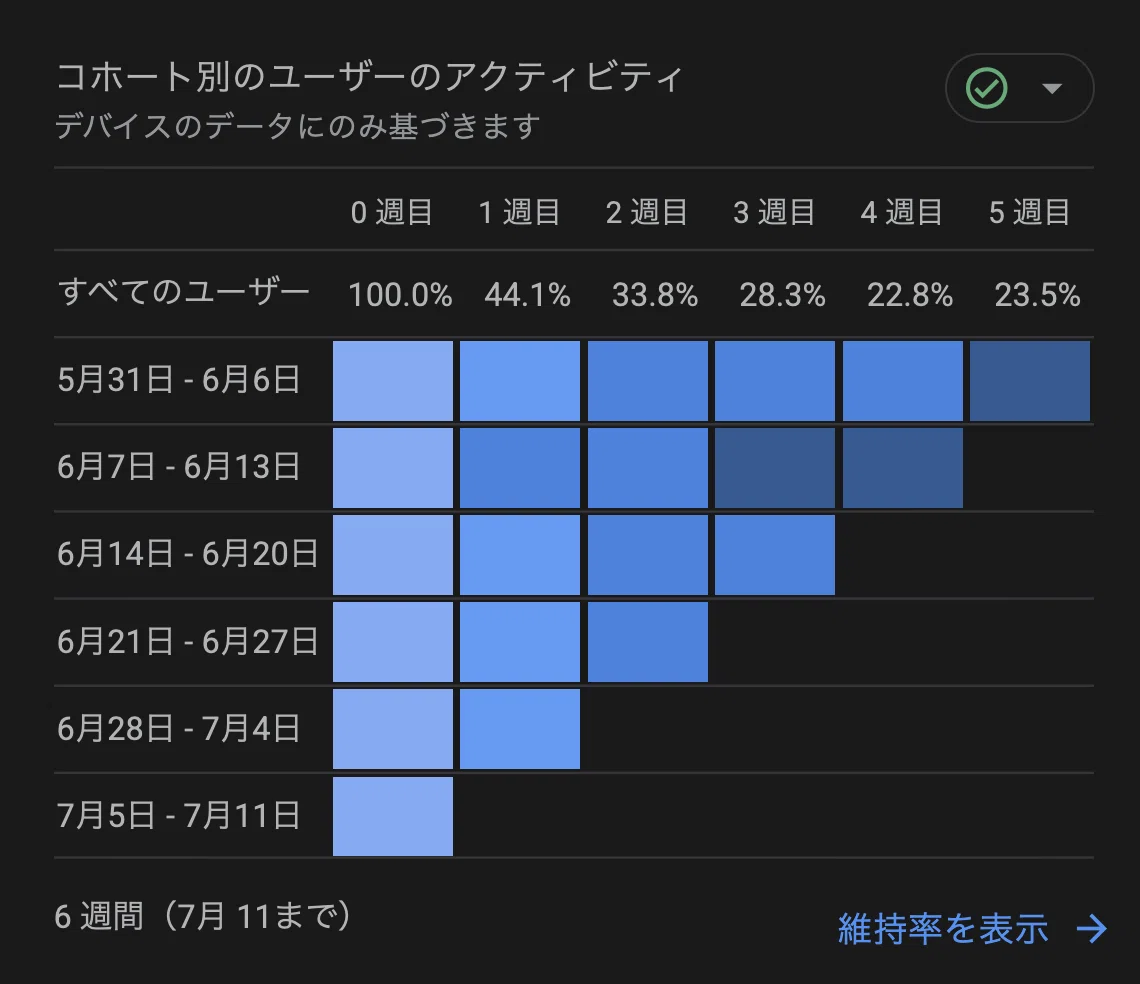This screenshot has width=1140, height=984.
Task: Click week 5 cell for 5月31日 cohort
Action: point(1030,381)
